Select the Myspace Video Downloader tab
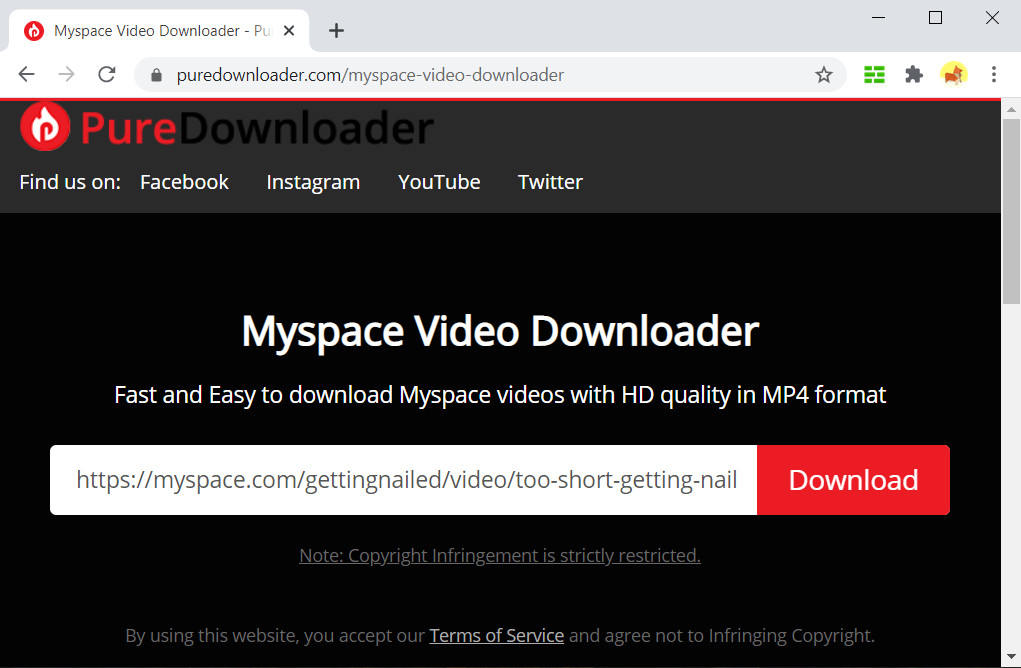 (159, 31)
